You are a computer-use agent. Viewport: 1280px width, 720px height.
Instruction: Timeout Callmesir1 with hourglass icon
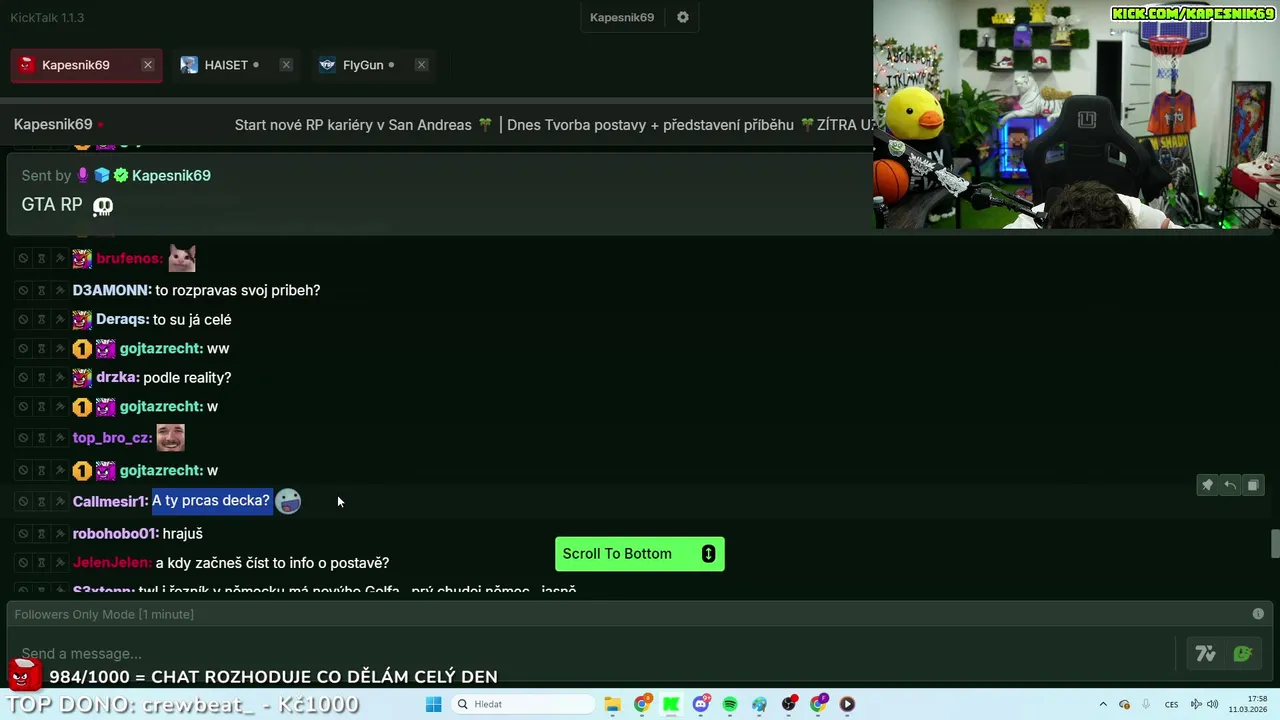coord(41,501)
